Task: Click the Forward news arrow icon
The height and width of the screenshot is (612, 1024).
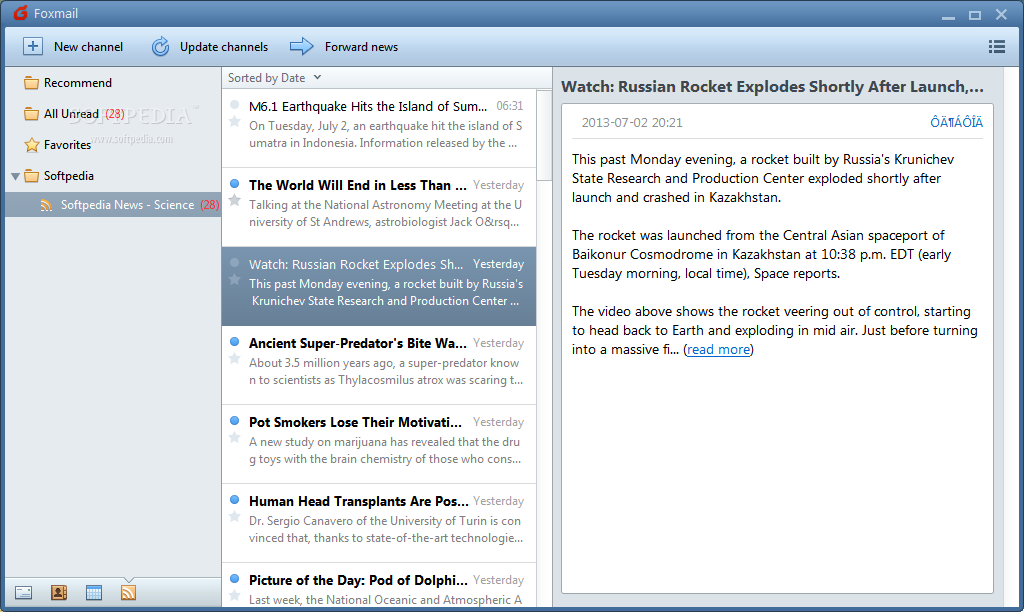Action: point(302,46)
